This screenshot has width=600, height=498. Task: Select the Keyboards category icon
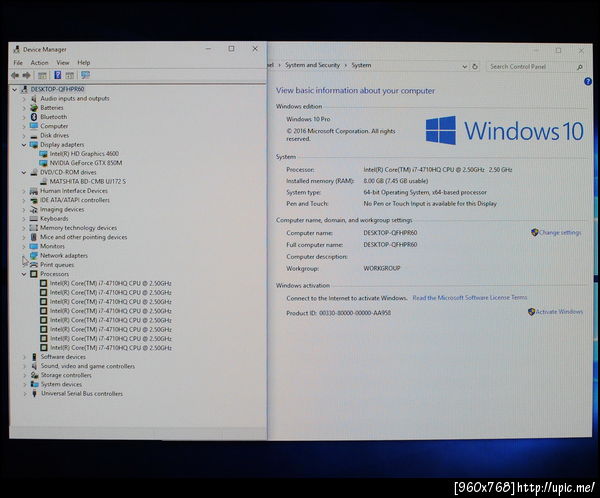(x=34, y=219)
